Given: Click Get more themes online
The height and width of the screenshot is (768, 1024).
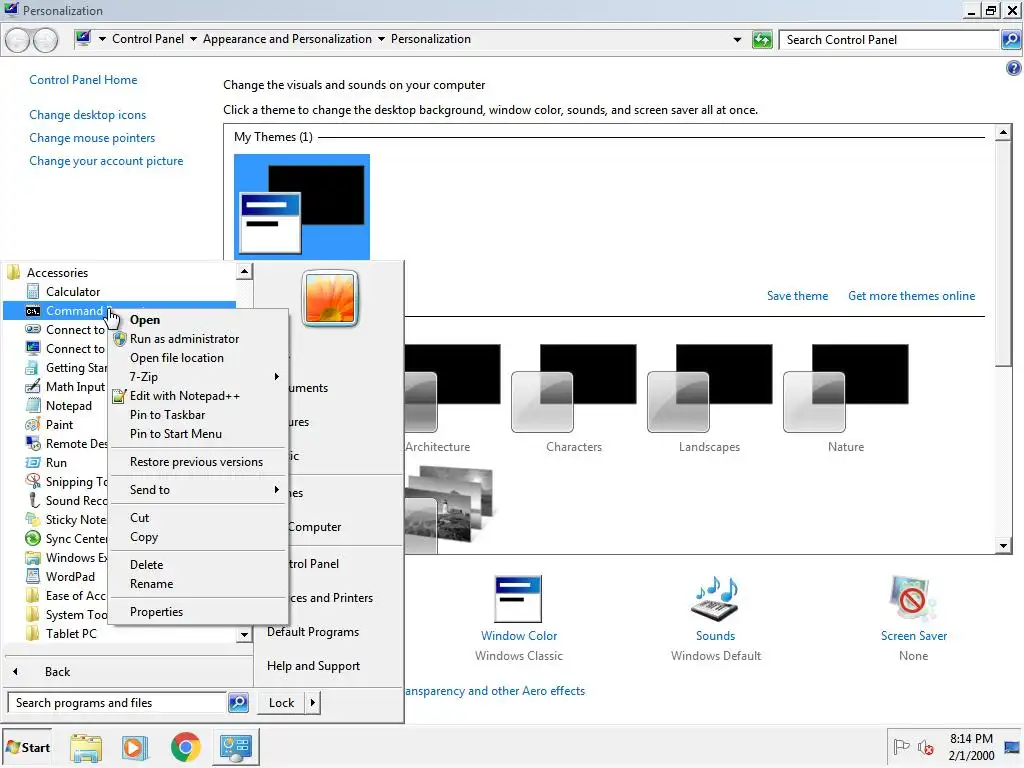Looking at the screenshot, I should [x=911, y=296].
